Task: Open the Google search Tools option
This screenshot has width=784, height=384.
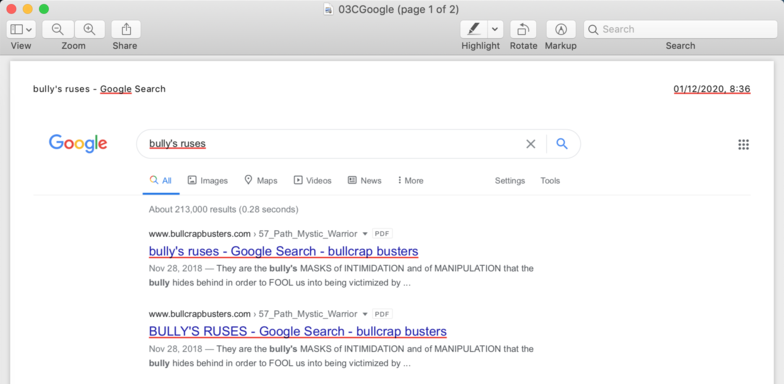Action: tap(550, 180)
